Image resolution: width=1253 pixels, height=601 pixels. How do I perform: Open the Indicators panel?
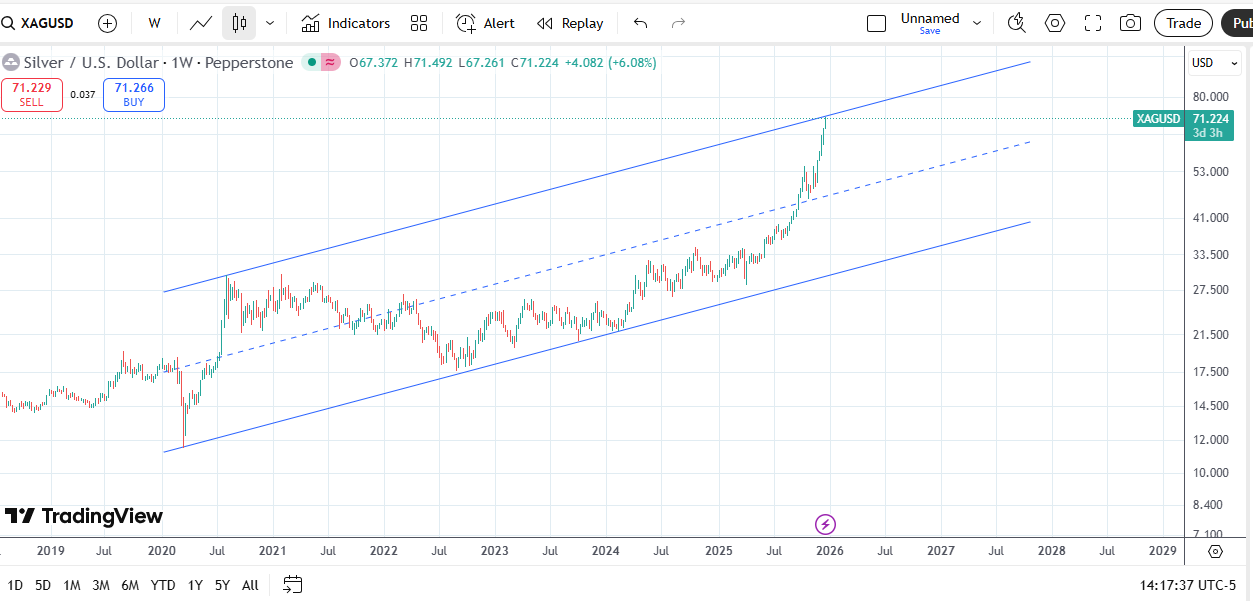(x=346, y=23)
